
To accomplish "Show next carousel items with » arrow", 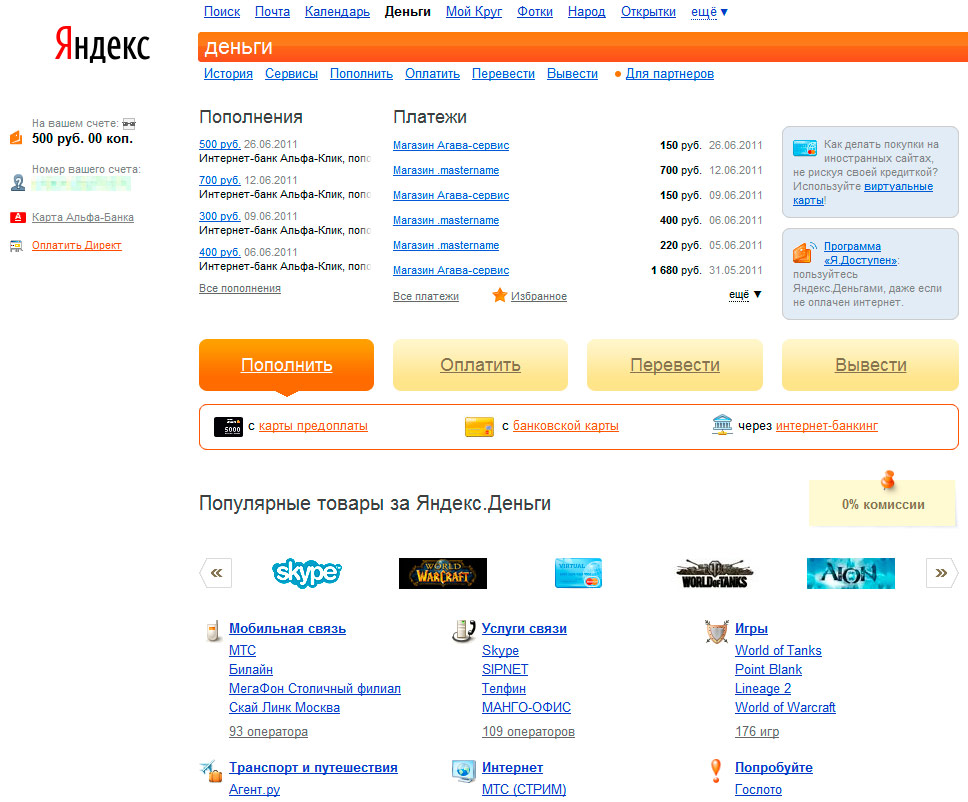I will click(x=942, y=573).
